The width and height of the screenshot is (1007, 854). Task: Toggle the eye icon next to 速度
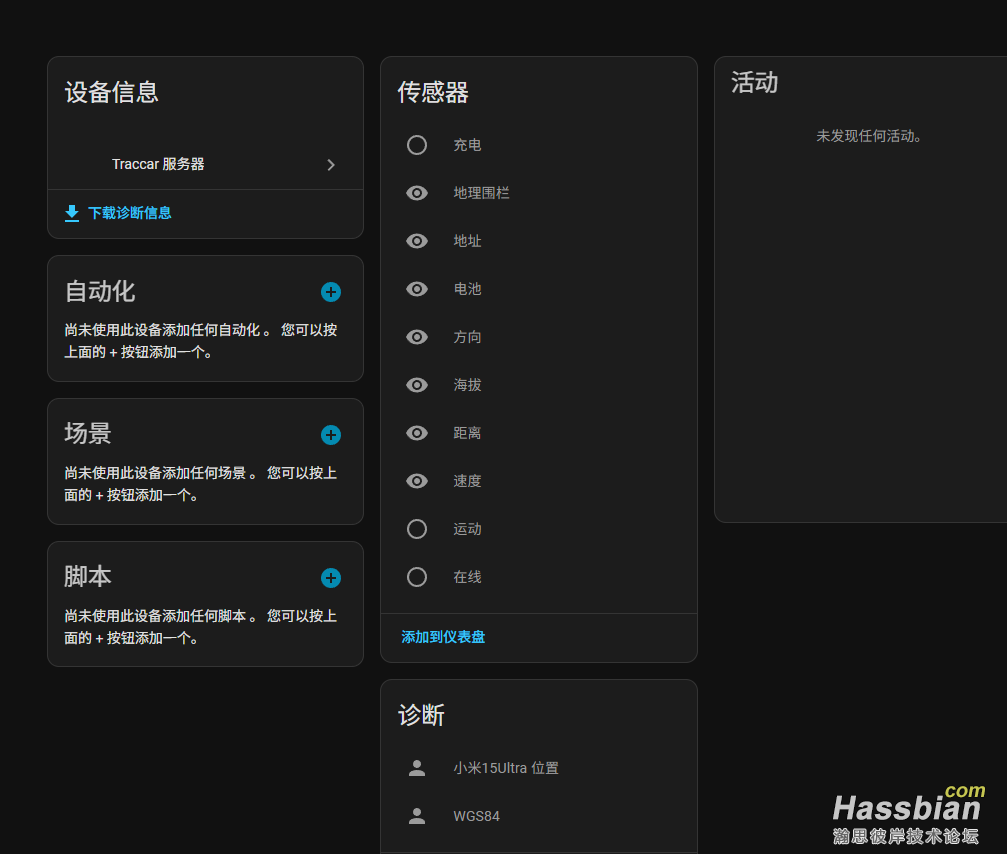[x=416, y=480]
